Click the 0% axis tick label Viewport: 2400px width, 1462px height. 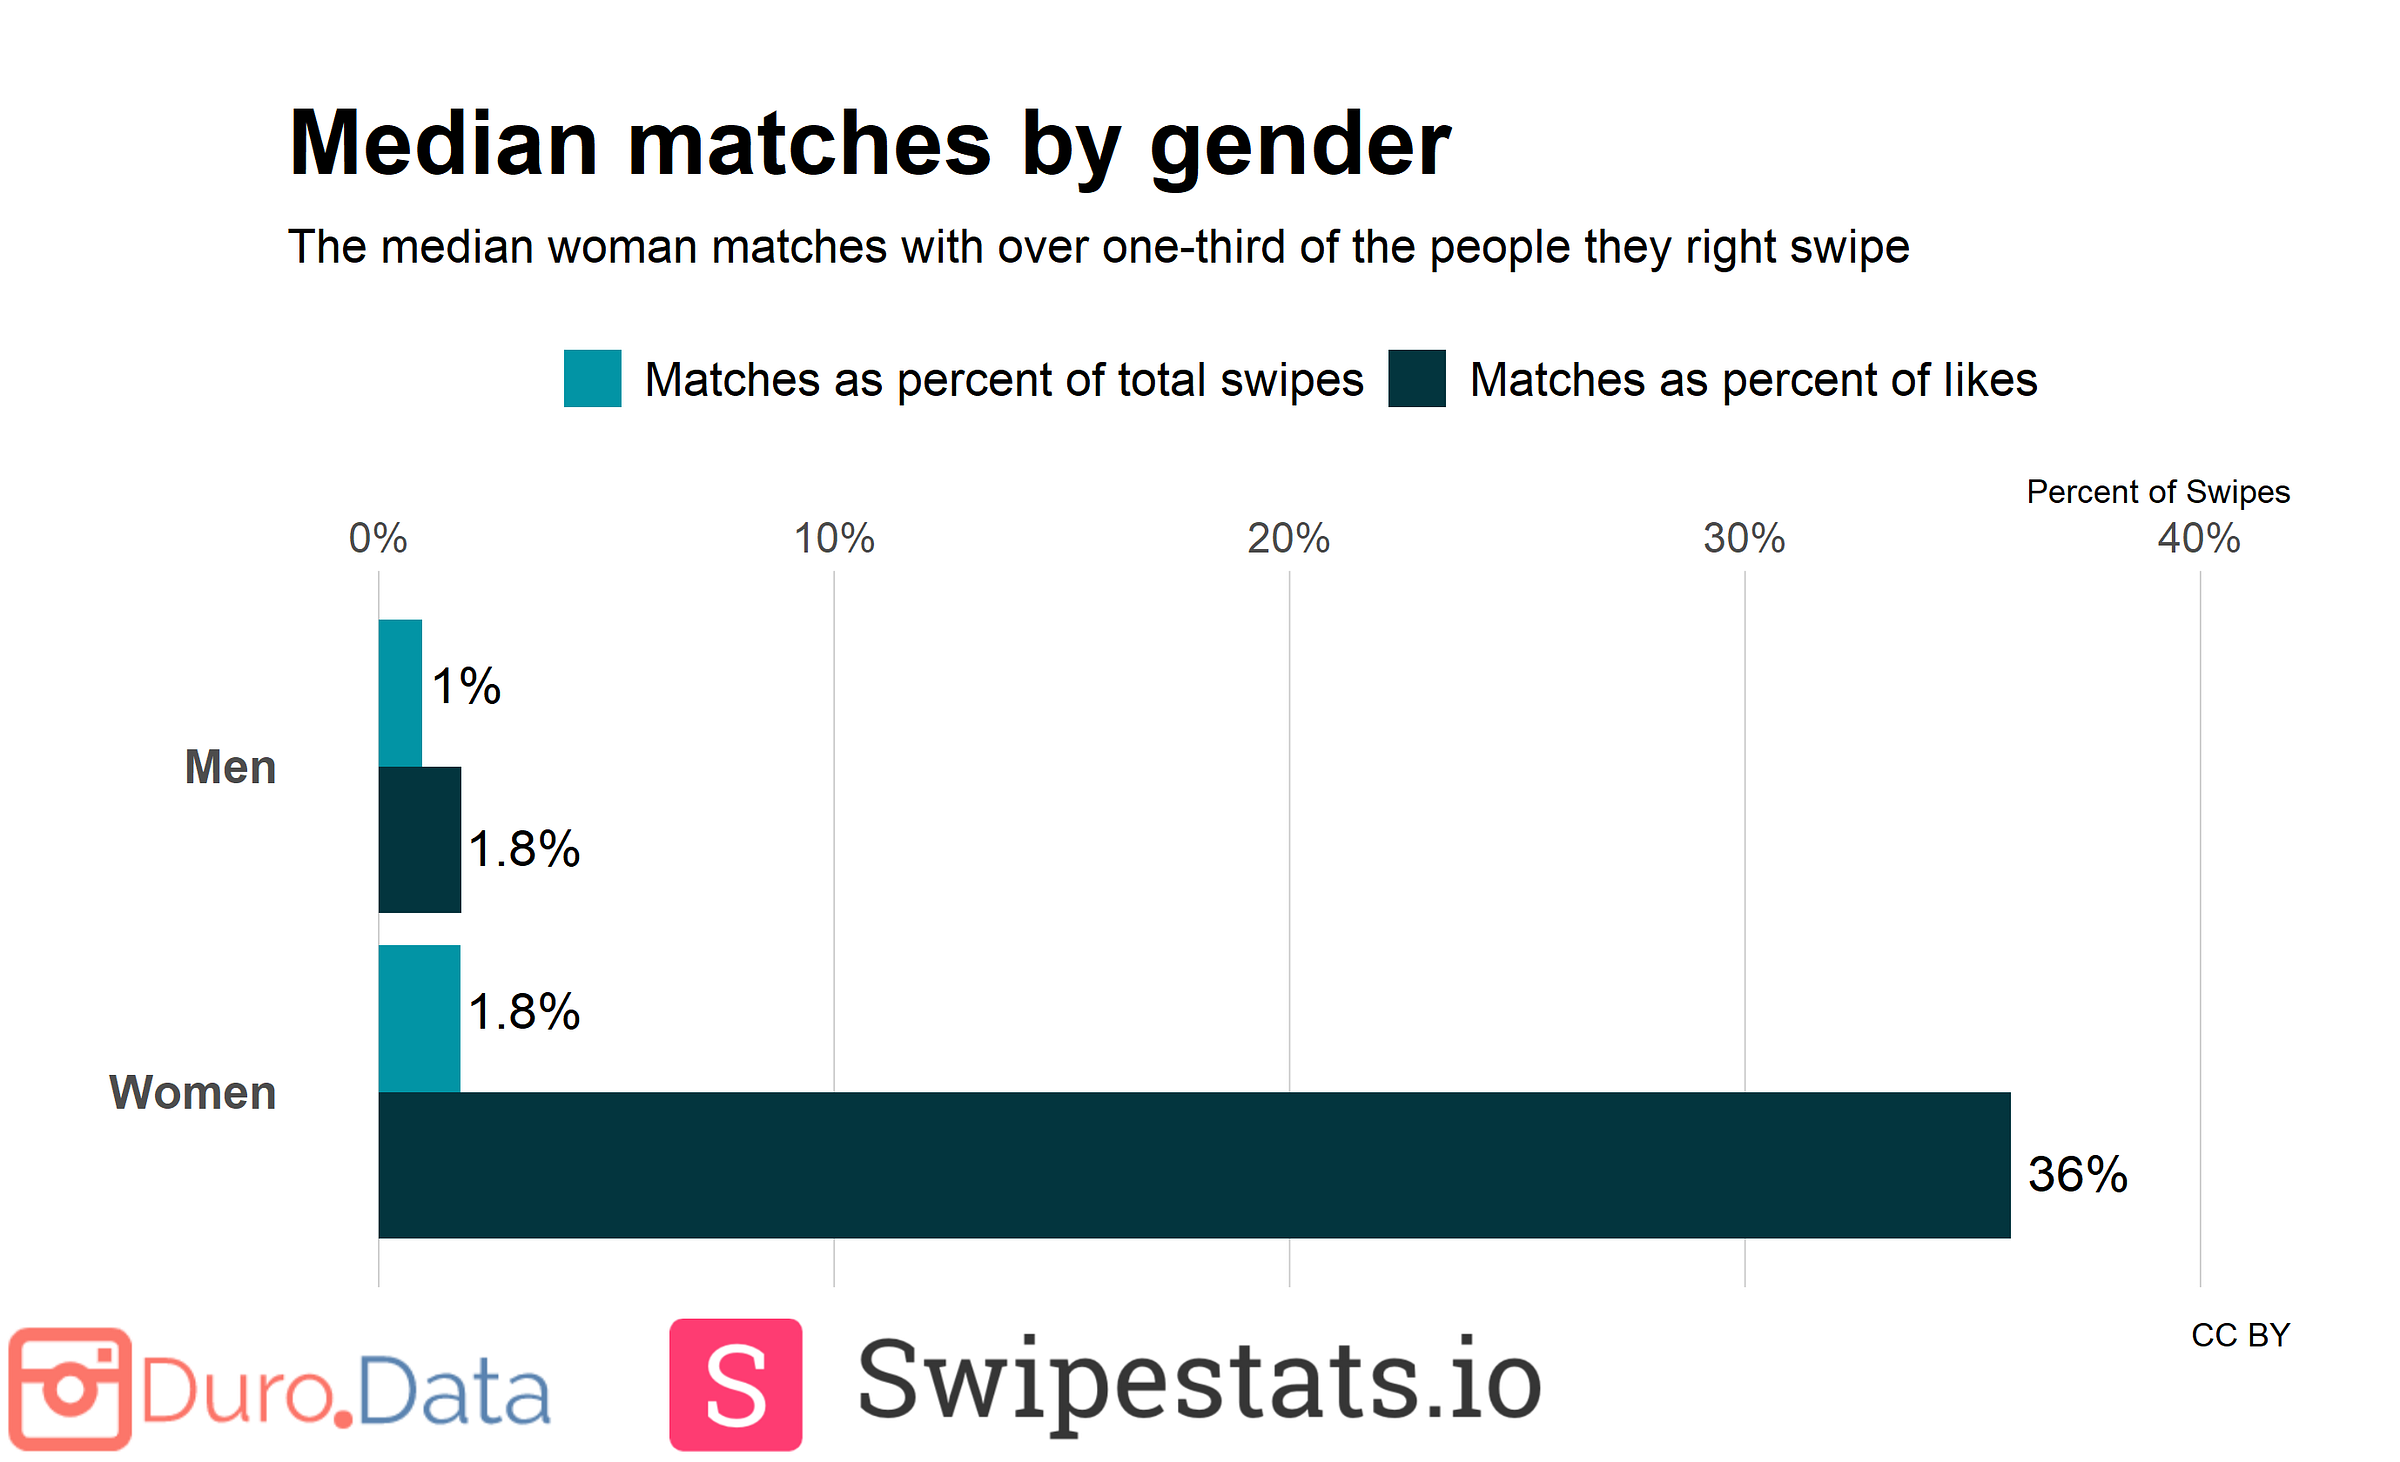point(378,539)
